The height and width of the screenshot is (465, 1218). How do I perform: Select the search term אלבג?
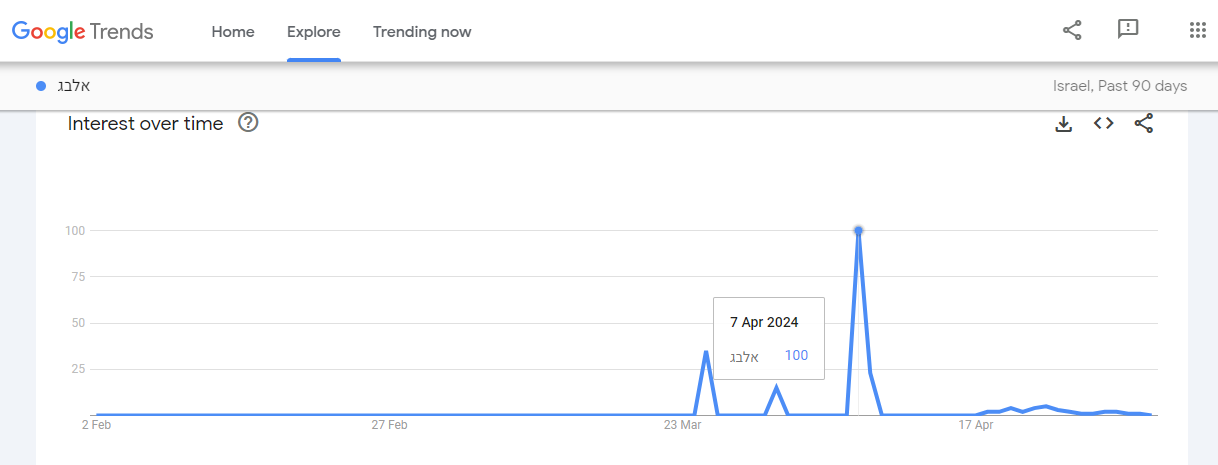click(x=73, y=86)
